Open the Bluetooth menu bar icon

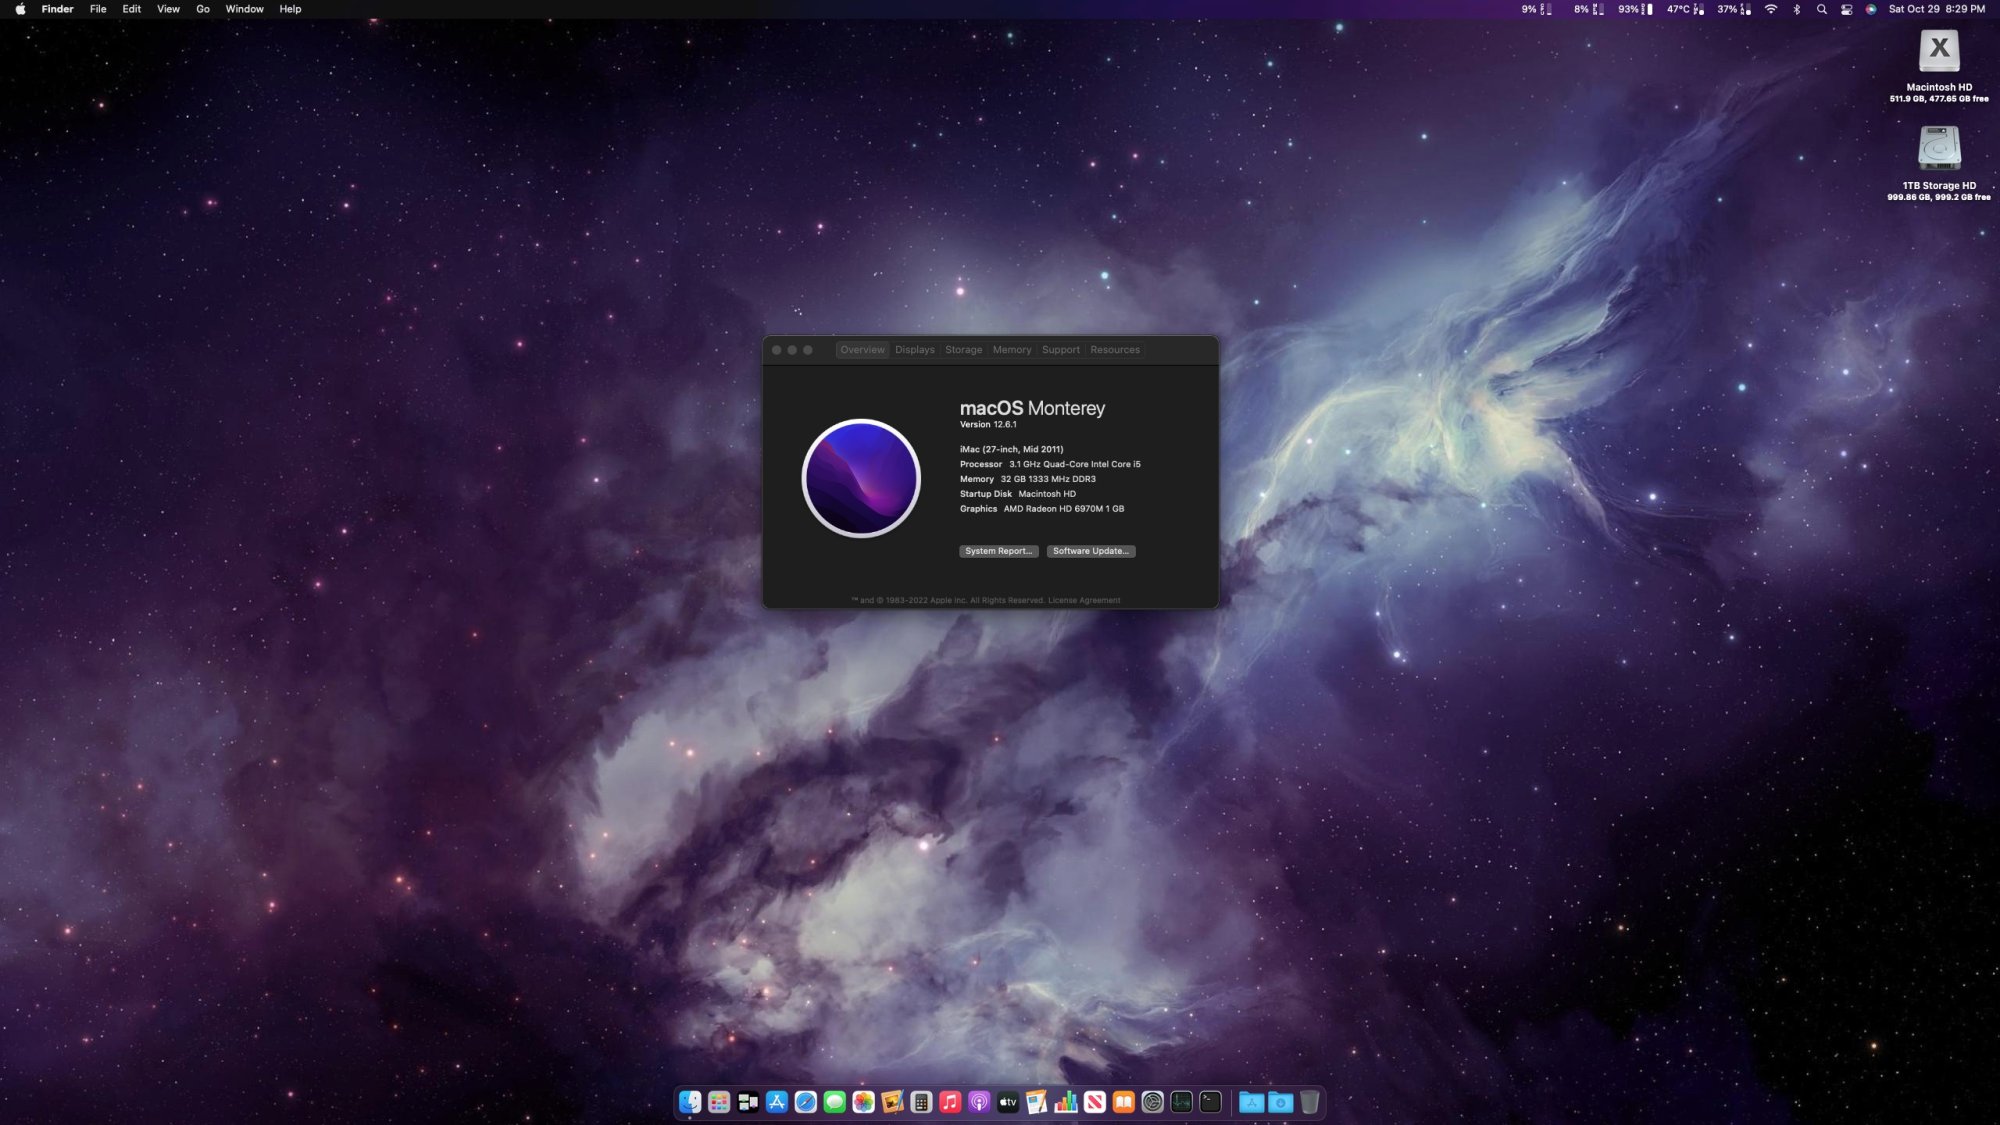click(1796, 9)
